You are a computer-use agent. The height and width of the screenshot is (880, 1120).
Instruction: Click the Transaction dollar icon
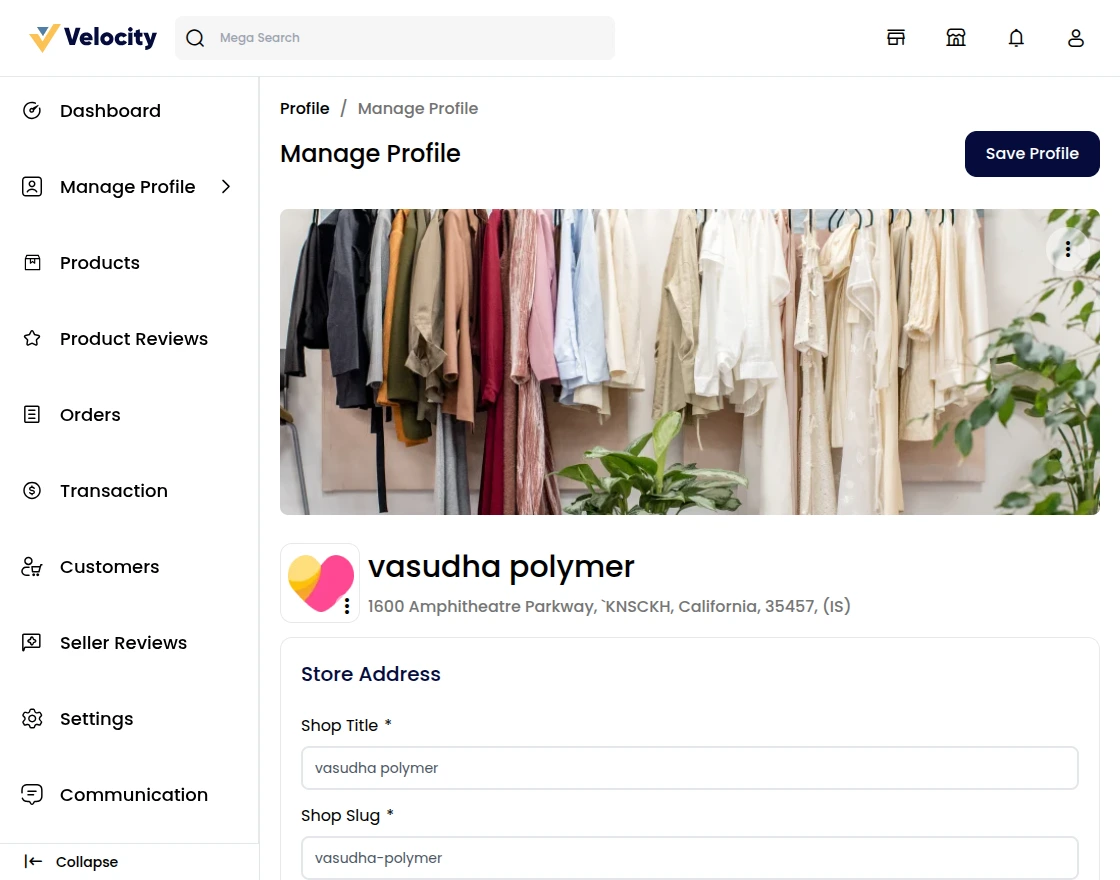[31, 490]
